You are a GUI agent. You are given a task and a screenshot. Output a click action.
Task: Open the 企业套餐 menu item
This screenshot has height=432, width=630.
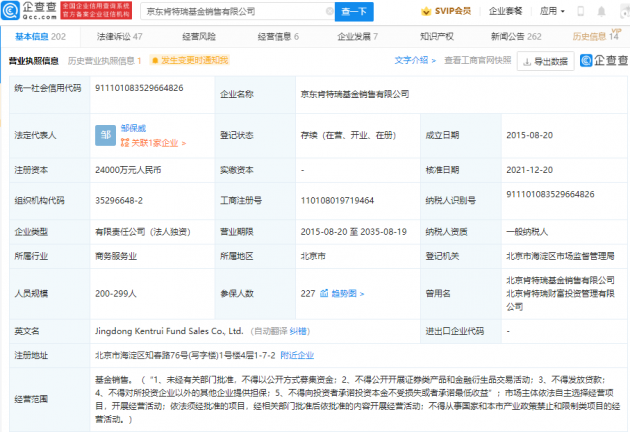click(x=505, y=11)
